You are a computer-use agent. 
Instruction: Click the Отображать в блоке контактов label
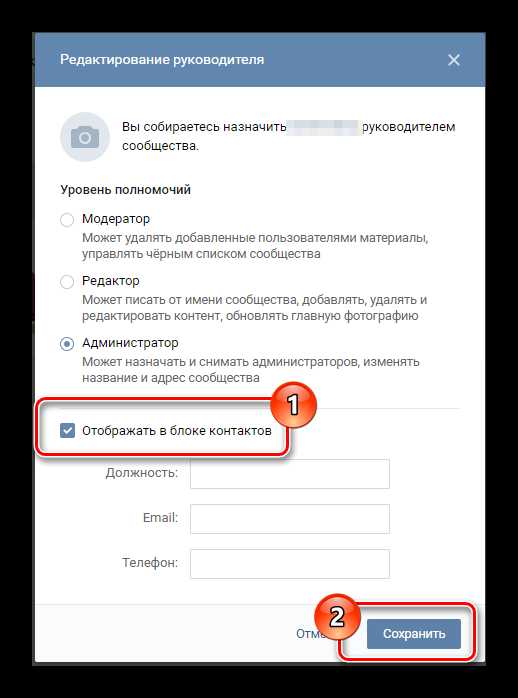tap(177, 431)
